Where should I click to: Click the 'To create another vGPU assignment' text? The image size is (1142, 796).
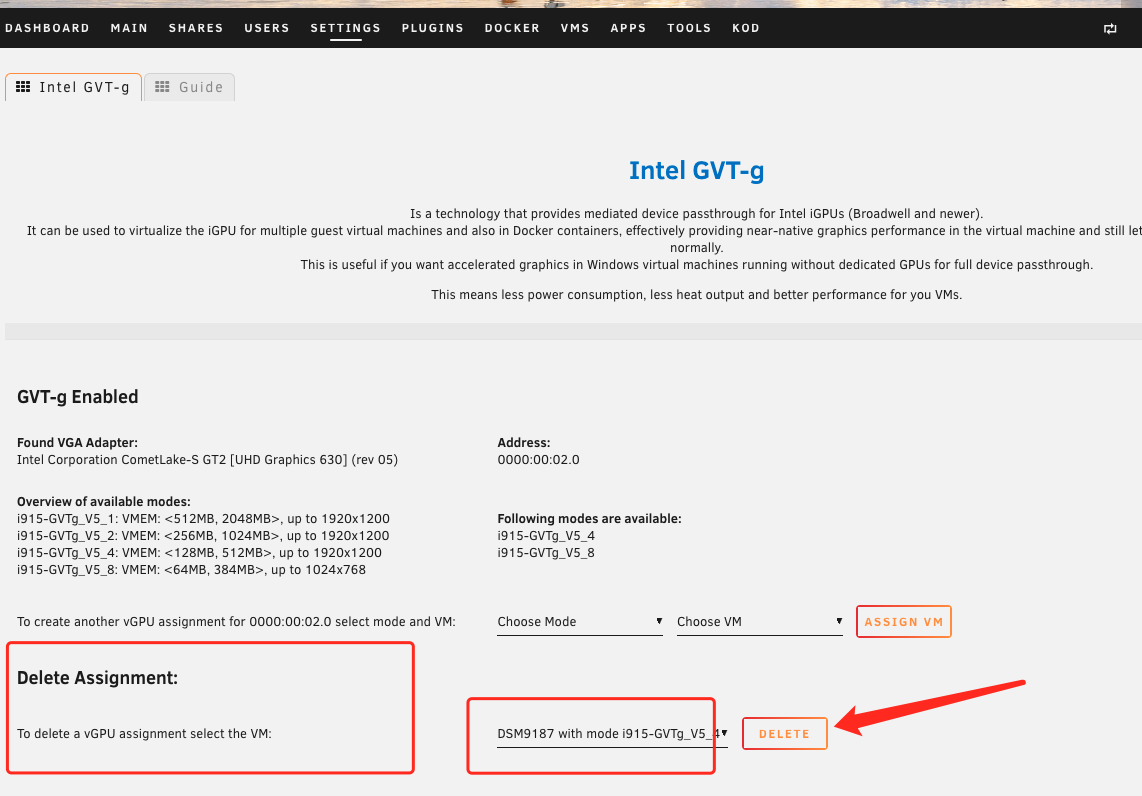(236, 621)
